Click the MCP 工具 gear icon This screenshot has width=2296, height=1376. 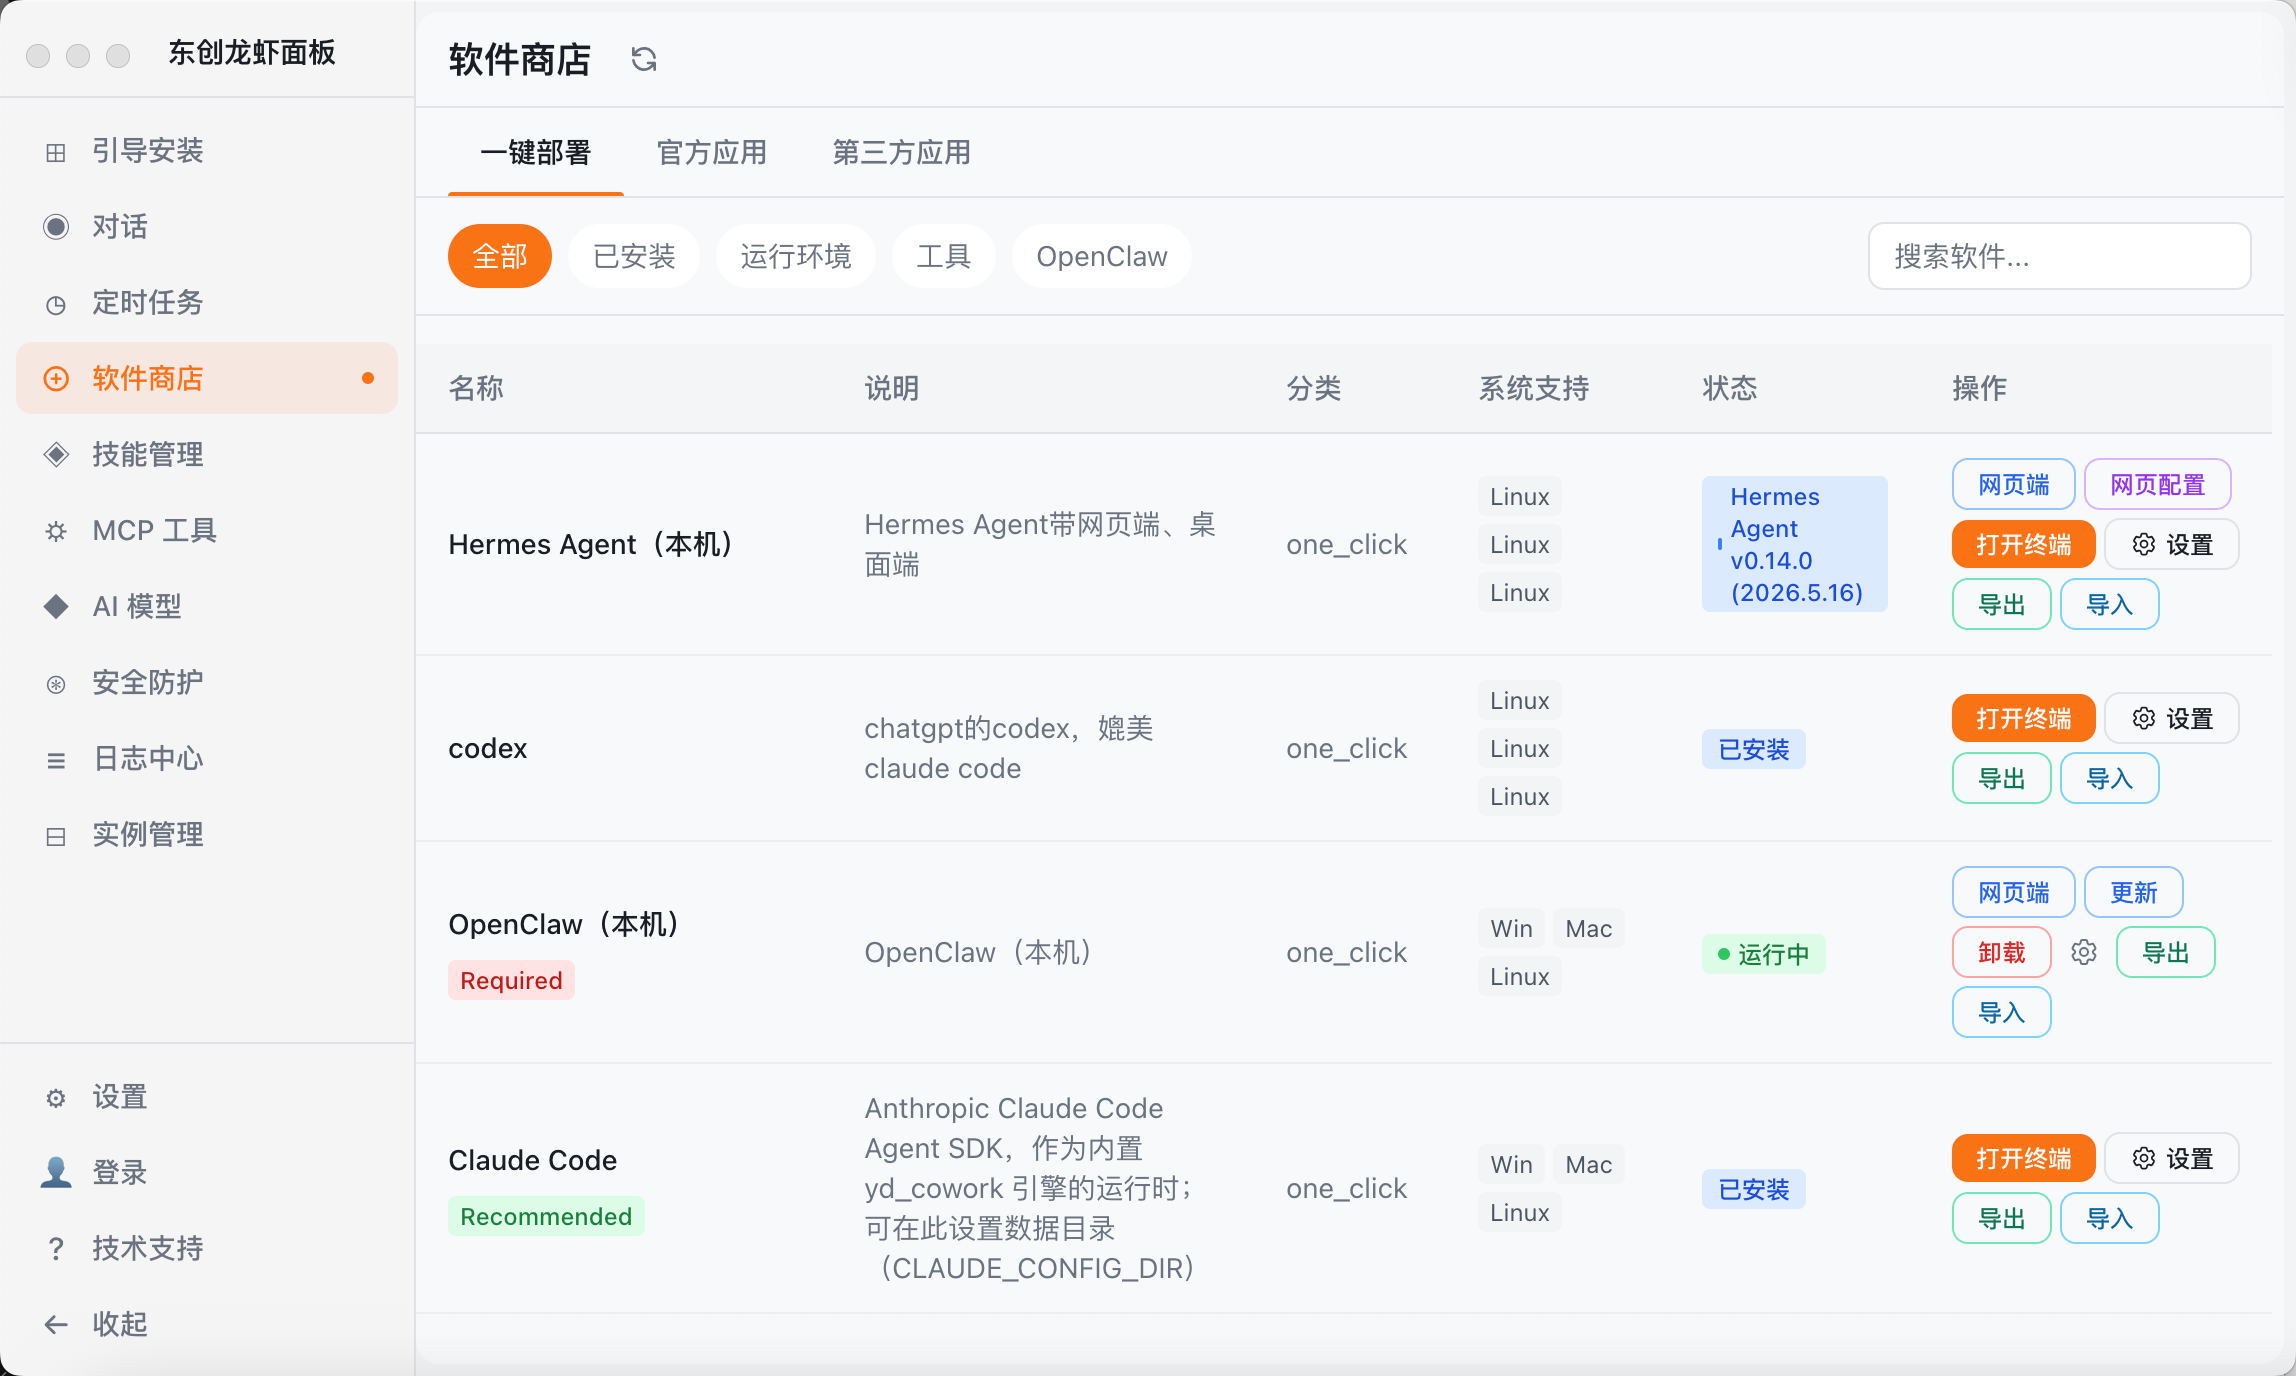click(56, 531)
